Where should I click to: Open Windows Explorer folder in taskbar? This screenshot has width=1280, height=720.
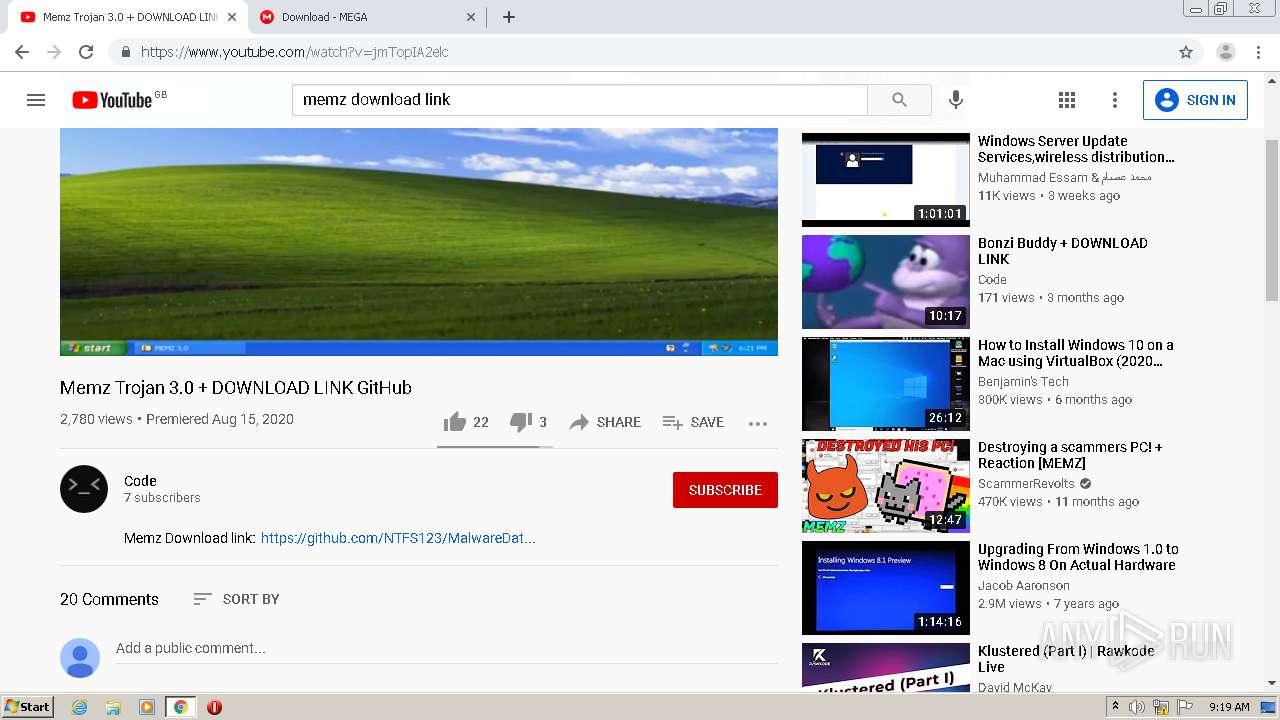tap(113, 707)
